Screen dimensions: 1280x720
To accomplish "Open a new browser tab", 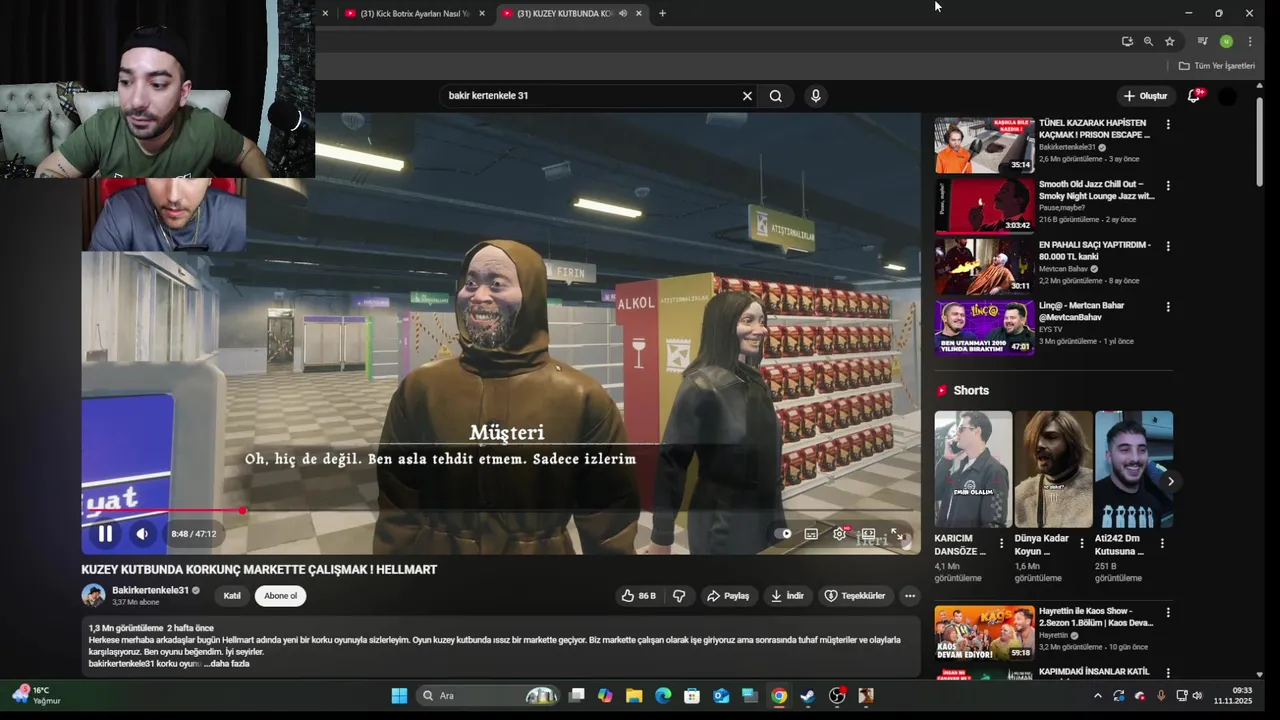I will (662, 13).
